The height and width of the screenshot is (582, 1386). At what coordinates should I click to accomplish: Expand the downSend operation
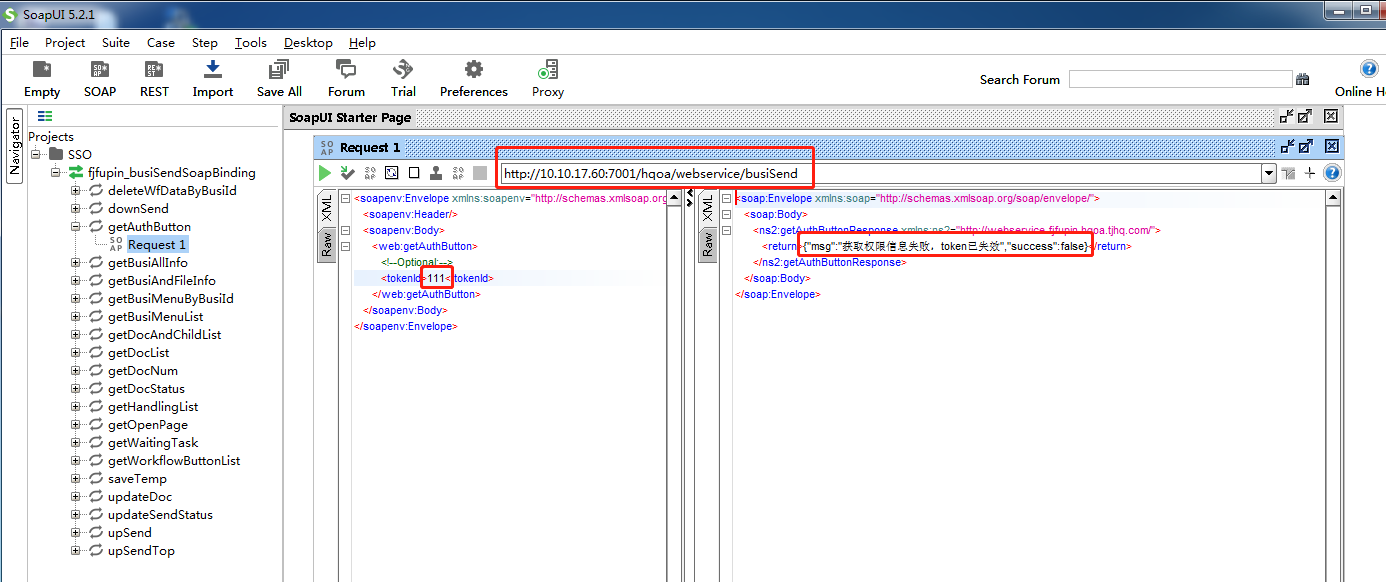pyautogui.click(x=76, y=208)
